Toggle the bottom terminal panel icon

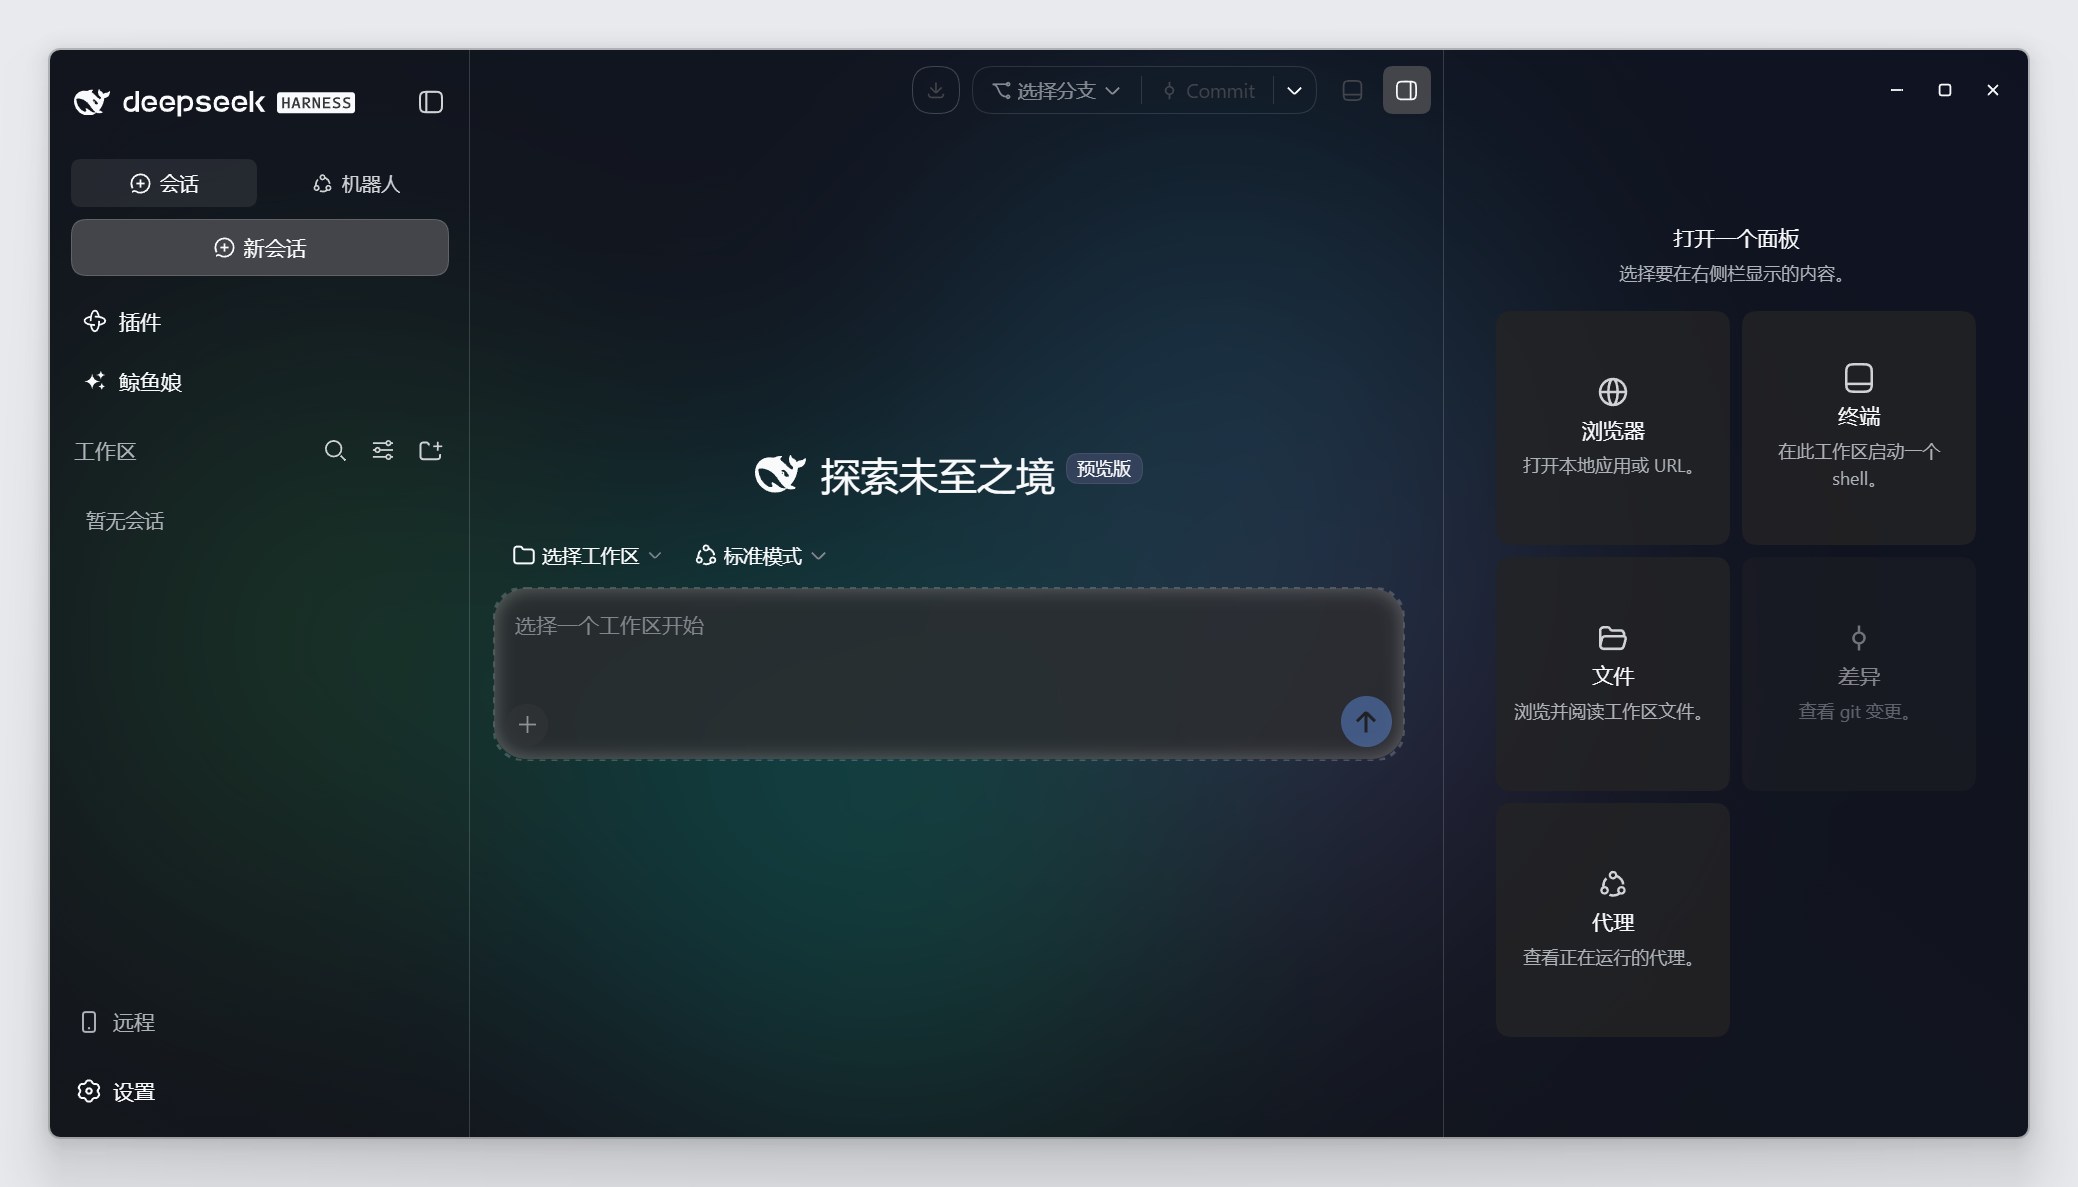1352,91
